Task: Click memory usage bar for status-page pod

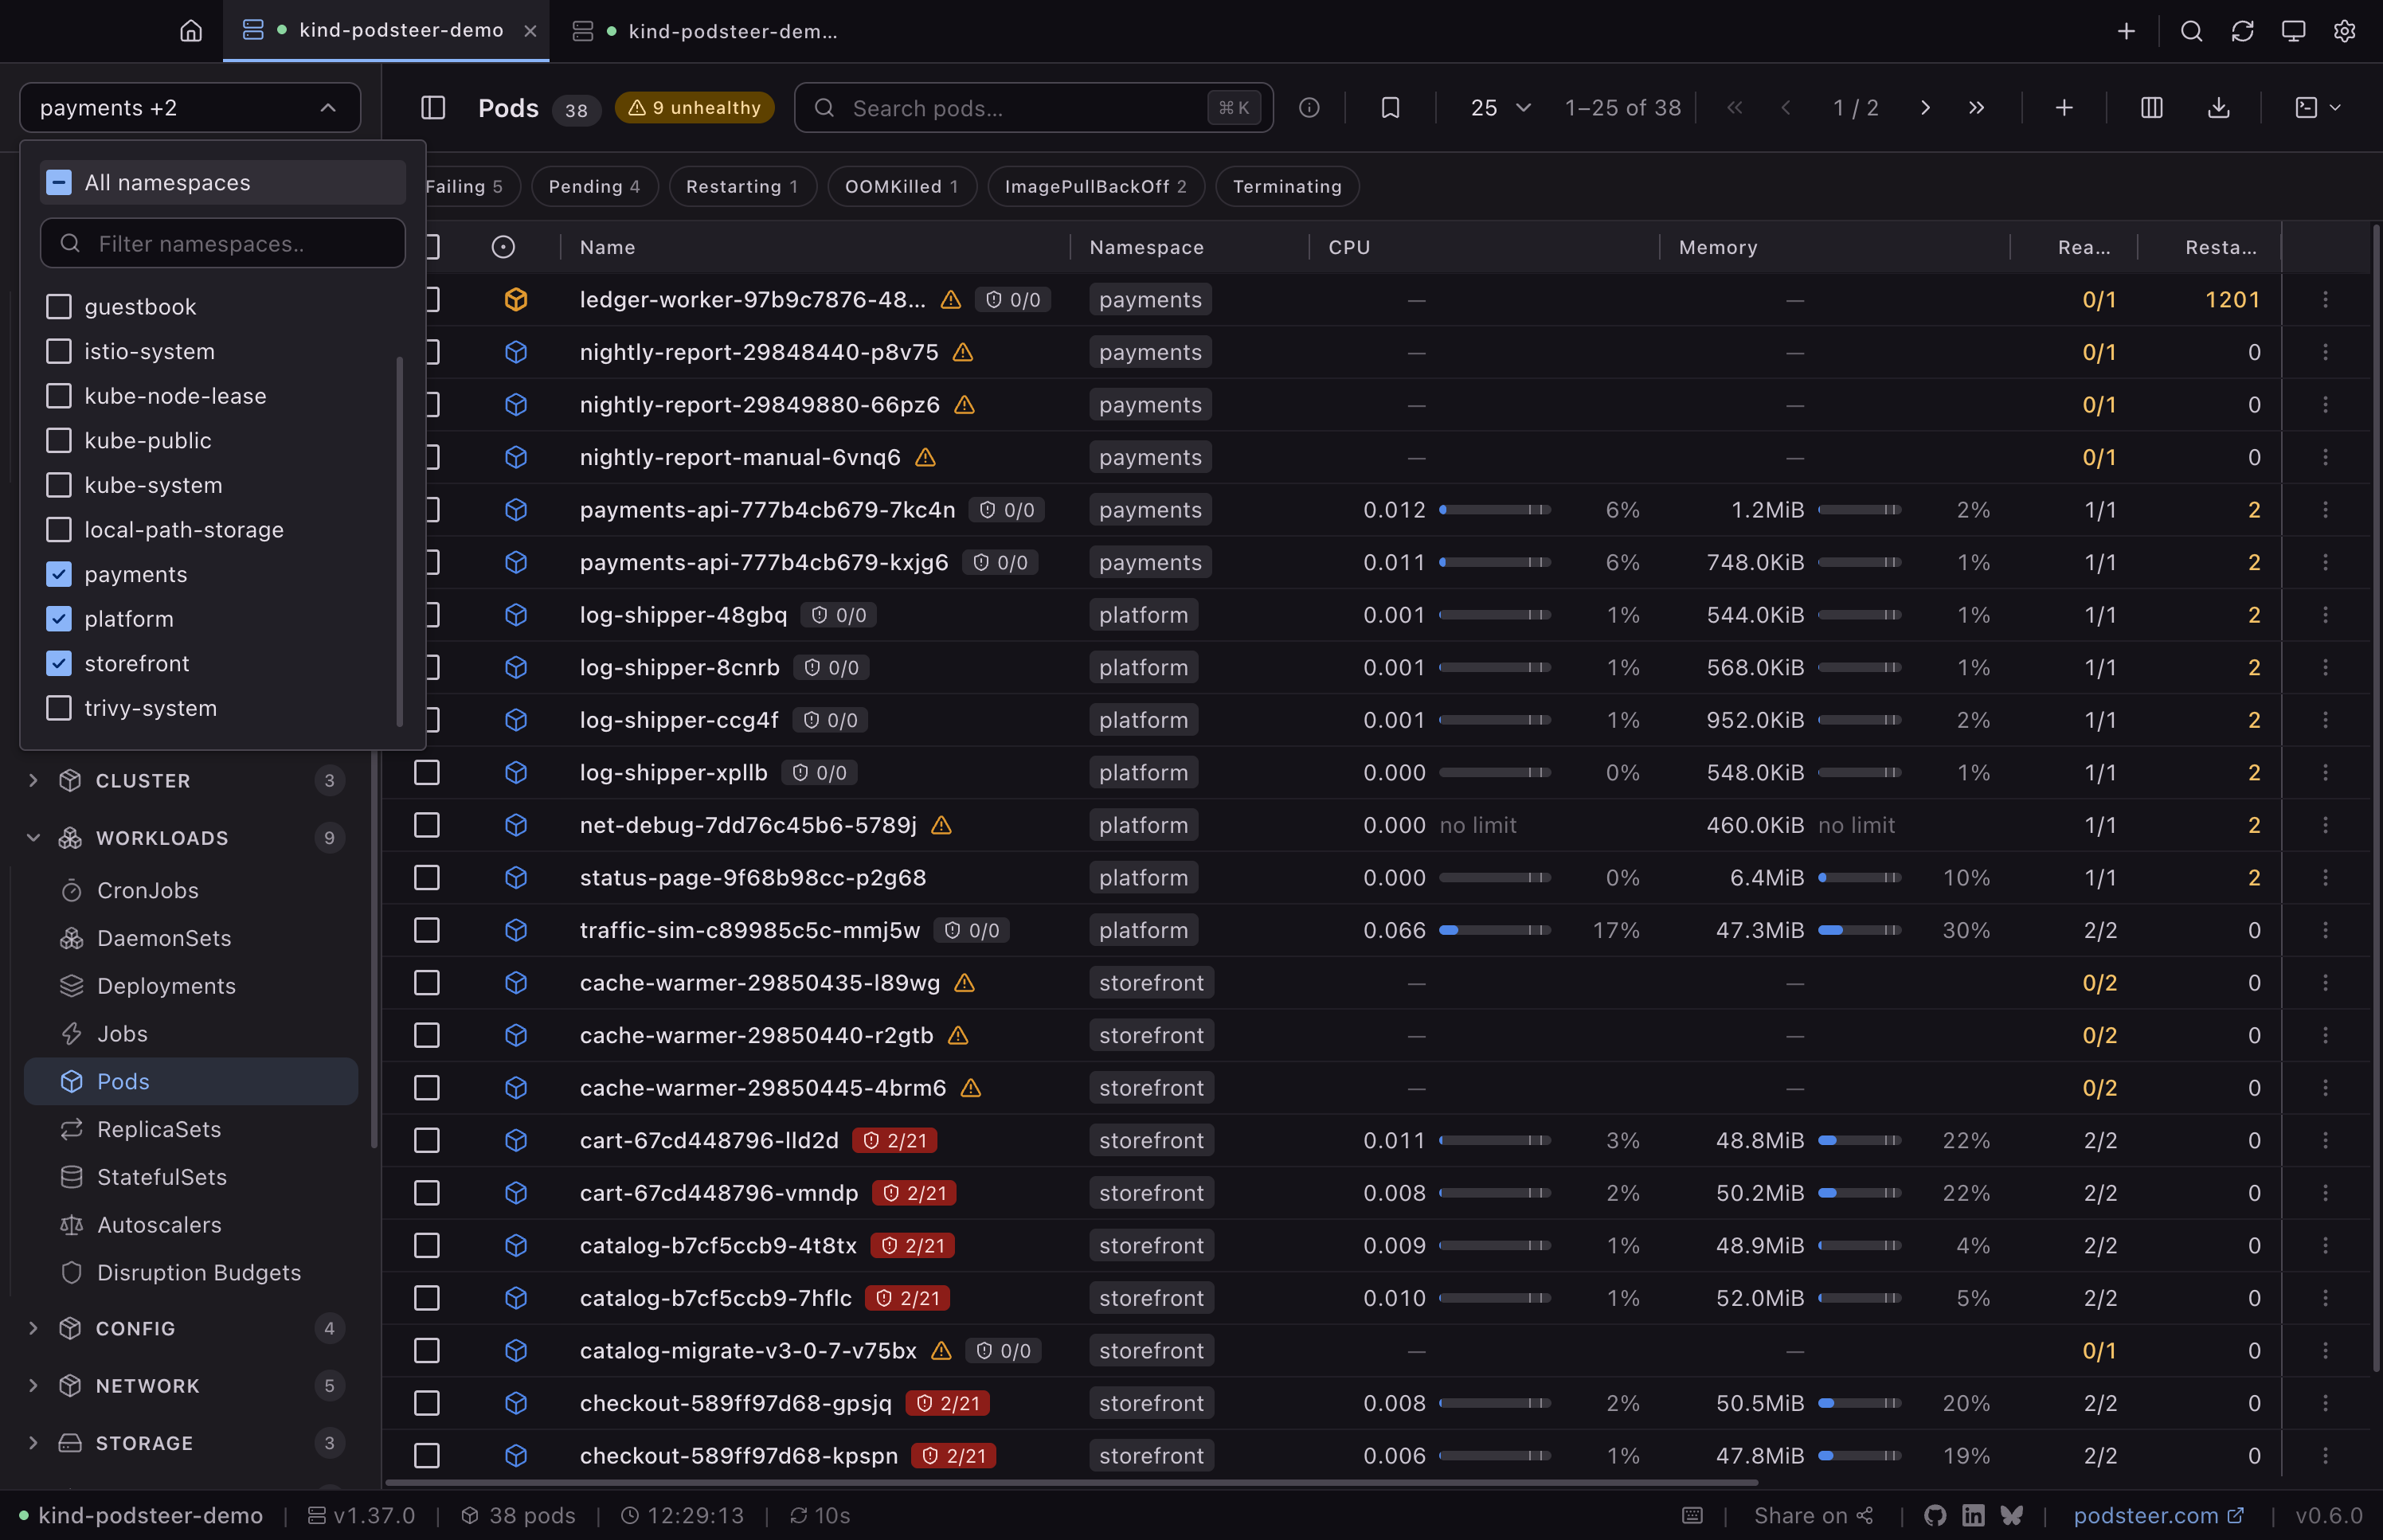Action: click(x=1859, y=878)
